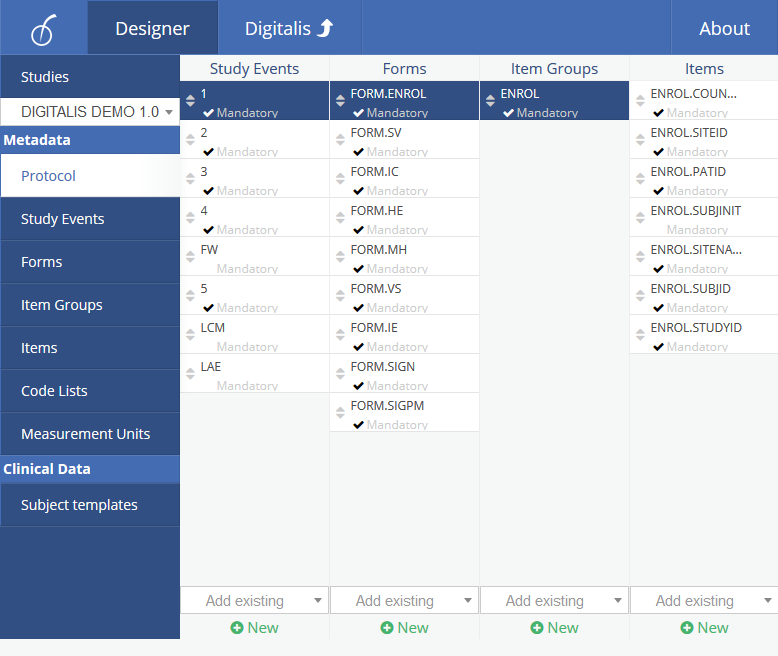Expand Add existing dropdown under Forms
This screenshot has width=778, height=656.
point(404,601)
